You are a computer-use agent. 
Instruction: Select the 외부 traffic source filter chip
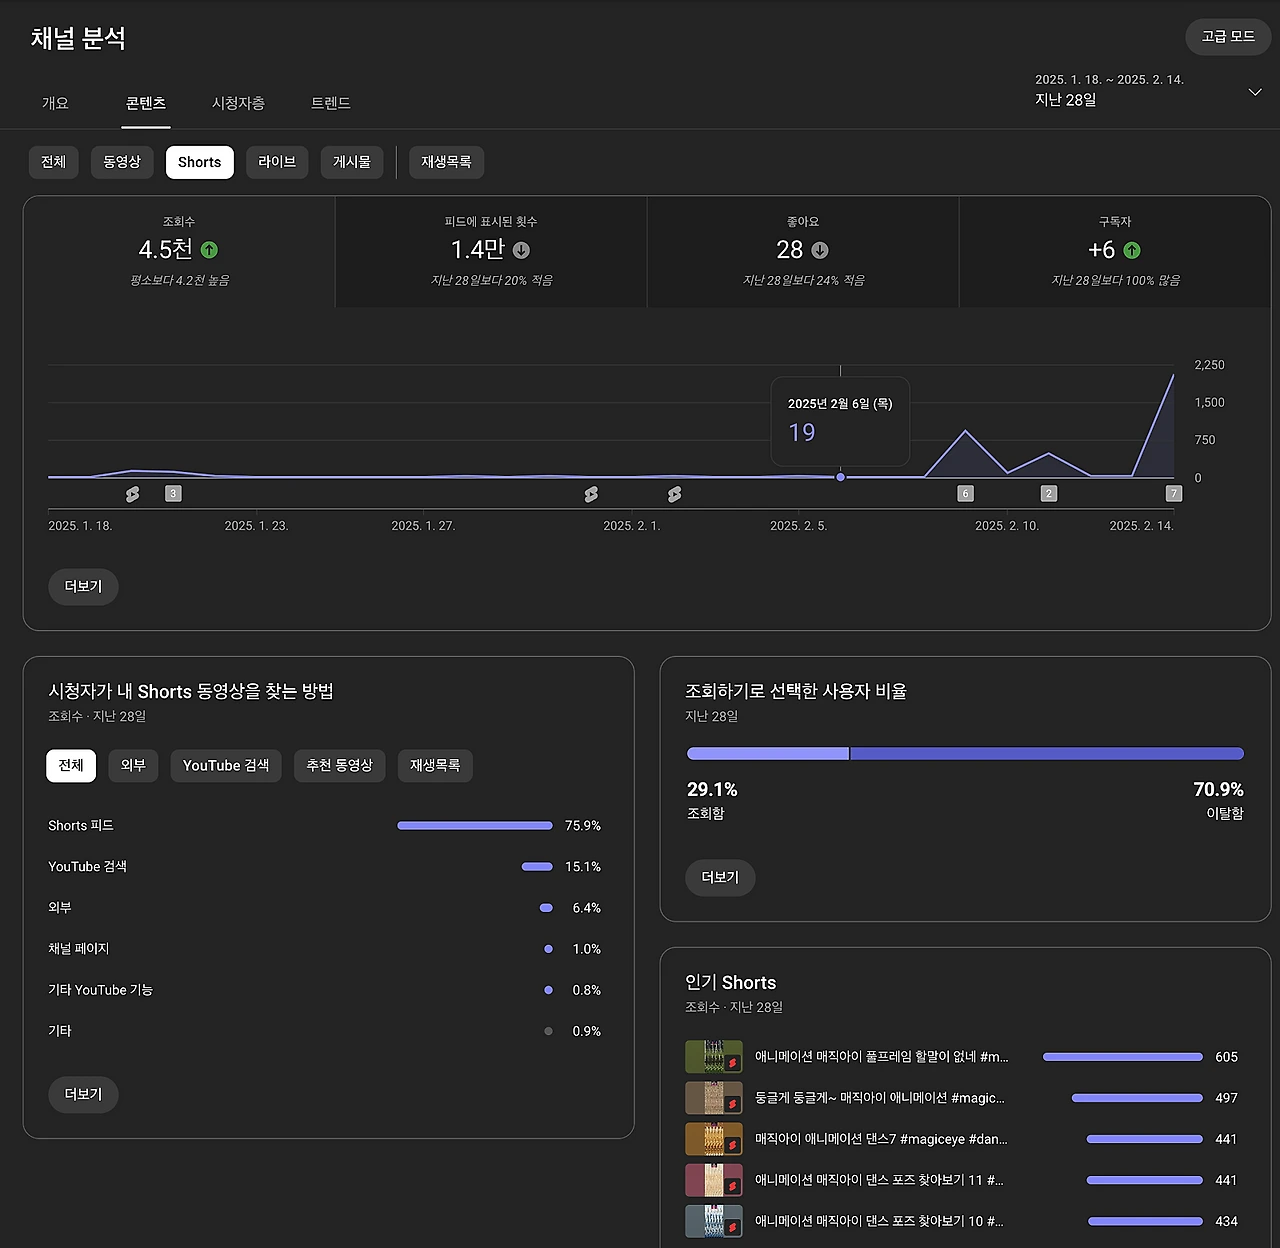point(133,766)
